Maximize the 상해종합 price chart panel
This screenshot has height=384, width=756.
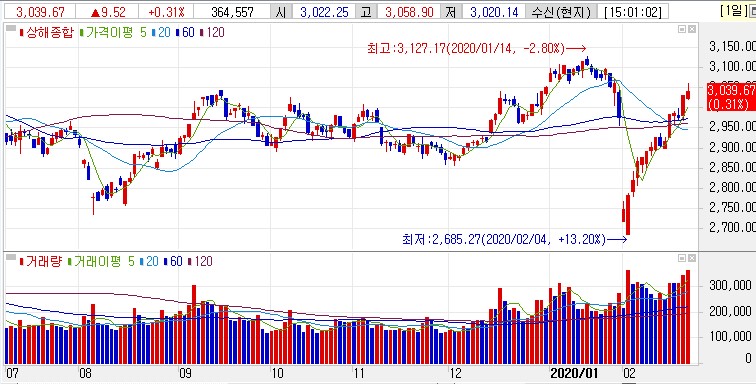(682, 29)
